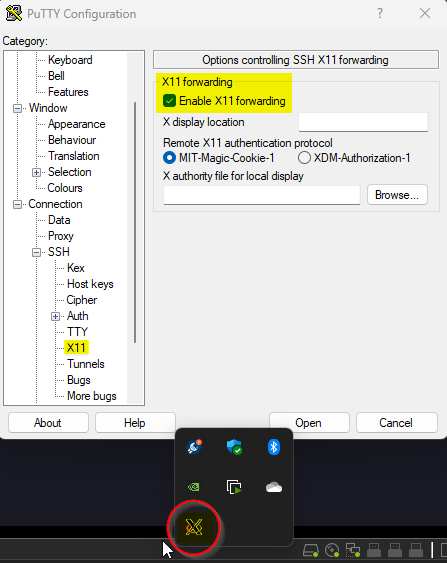447x563 pixels.
Task: Expand the Auth tree node
Action: [55, 316]
